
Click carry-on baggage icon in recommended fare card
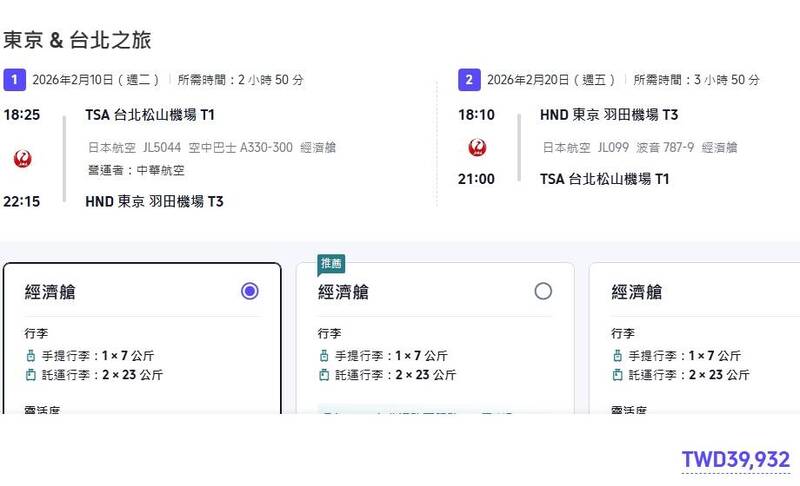point(324,355)
